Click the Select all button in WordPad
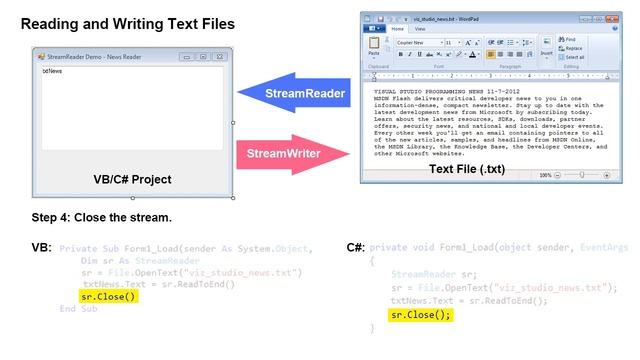 (x=571, y=57)
